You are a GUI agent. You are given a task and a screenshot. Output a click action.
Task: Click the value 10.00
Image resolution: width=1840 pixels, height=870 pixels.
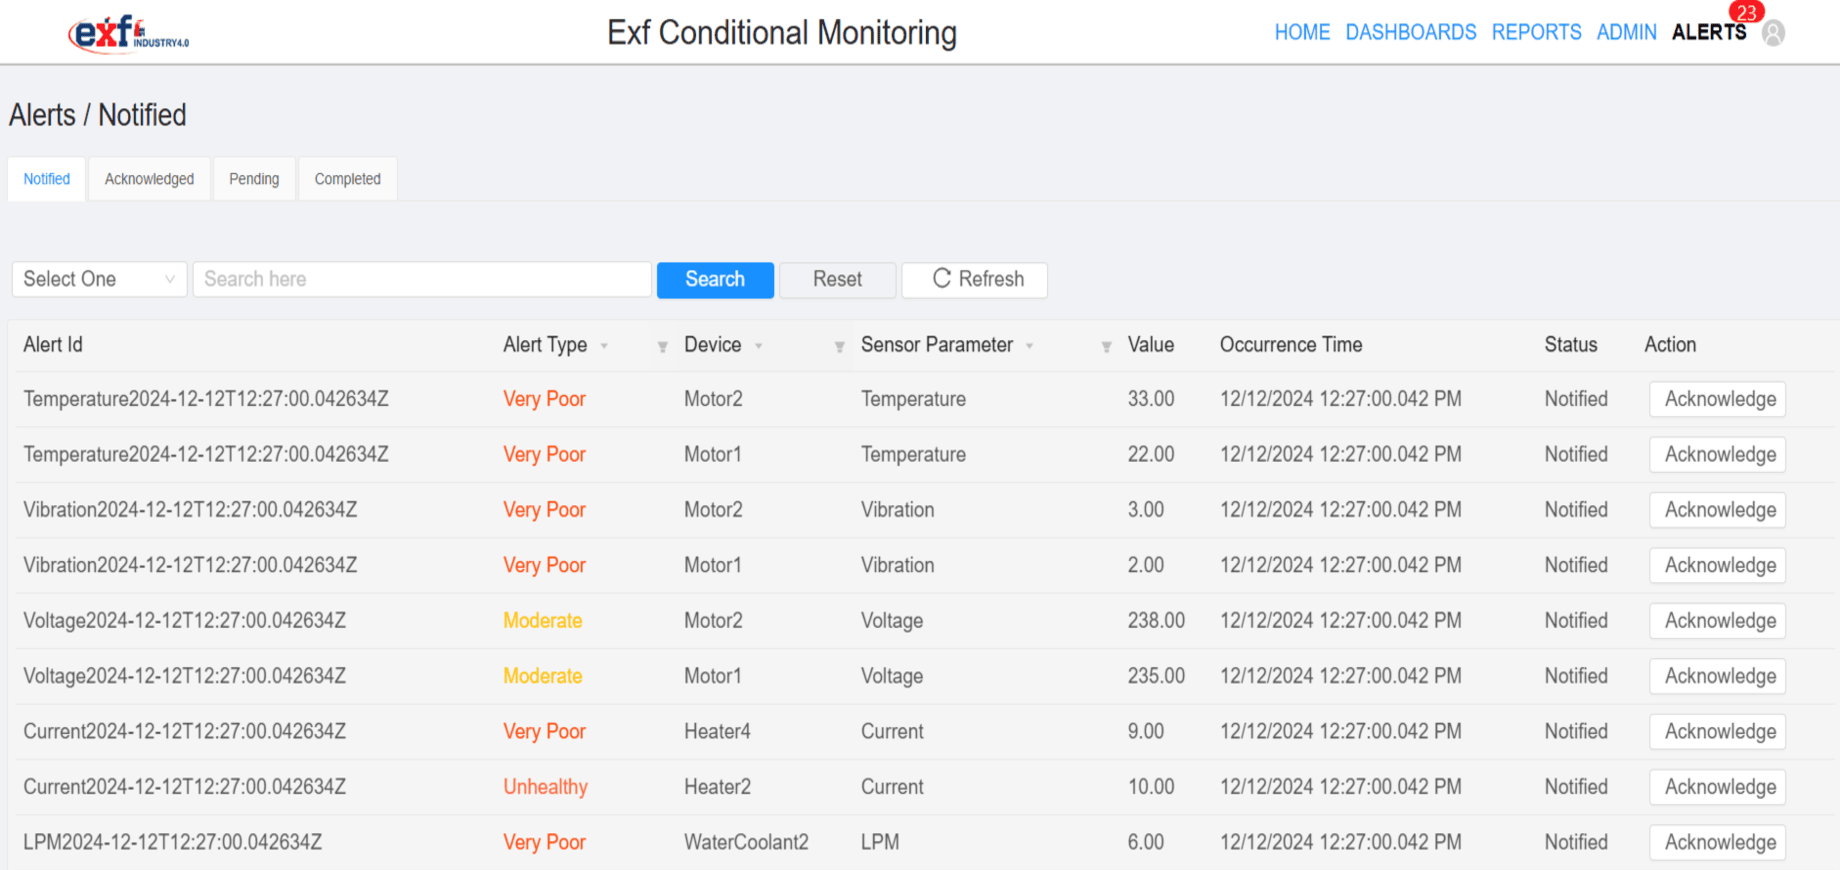tap(1151, 787)
